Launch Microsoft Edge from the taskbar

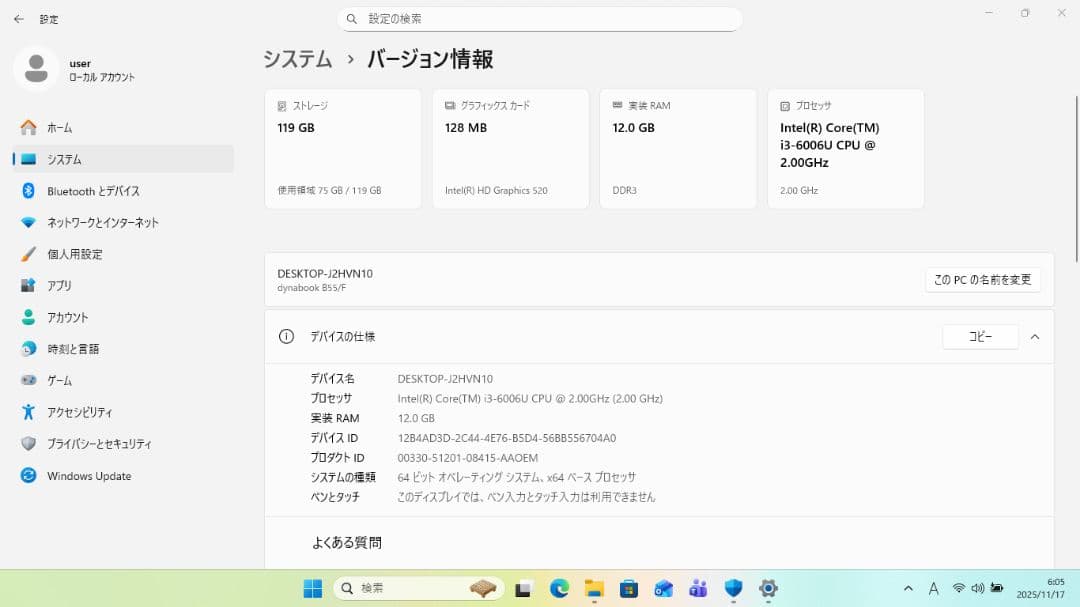559,588
